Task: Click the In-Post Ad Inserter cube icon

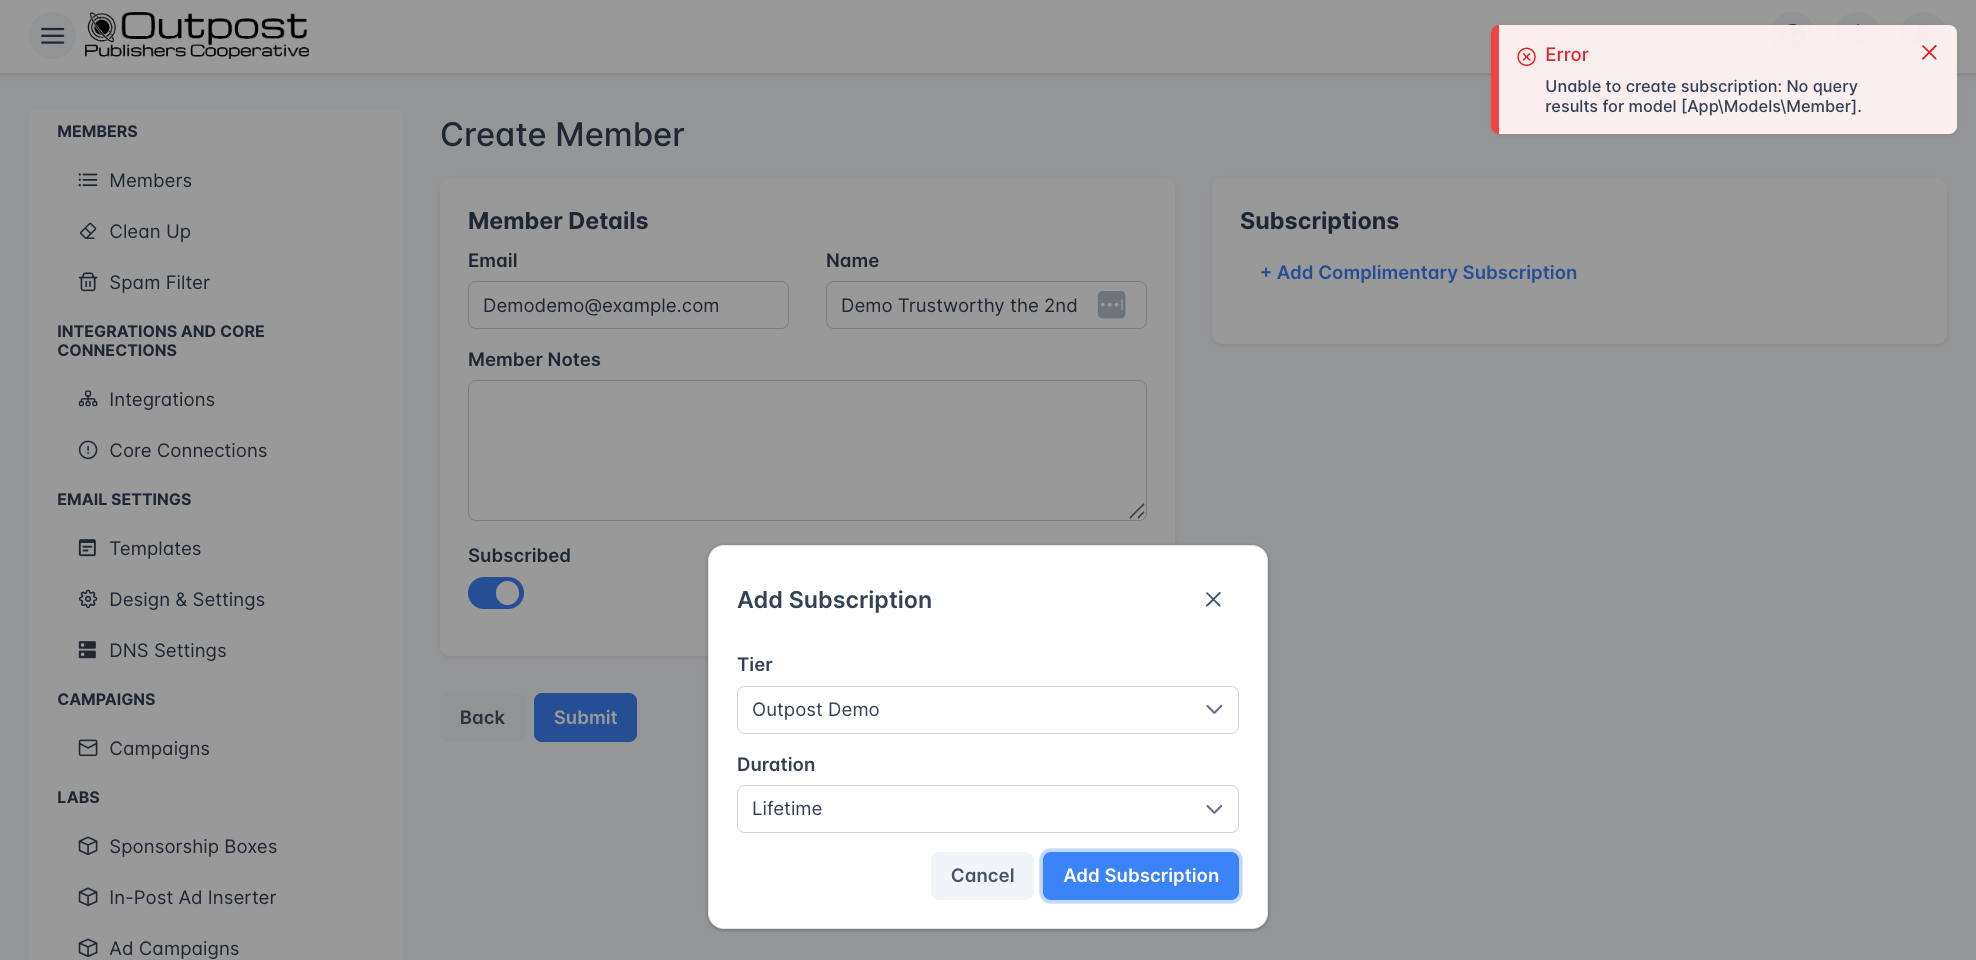Action: pyautogui.click(x=88, y=897)
